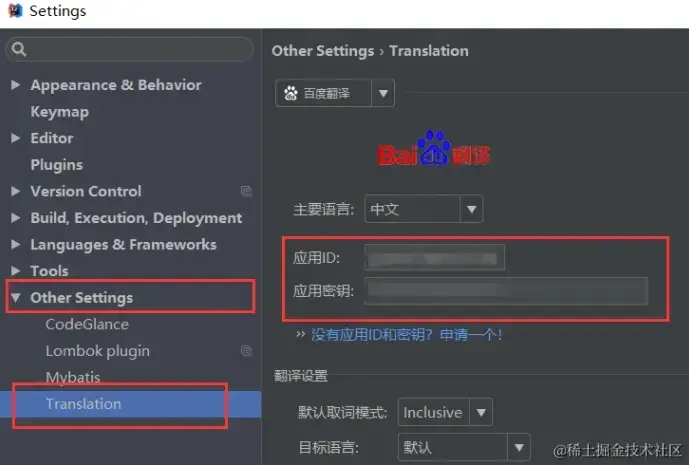Image resolution: width=689 pixels, height=465 pixels.
Task: Click the Baidu paw icon in engine selector
Action: click(290, 93)
